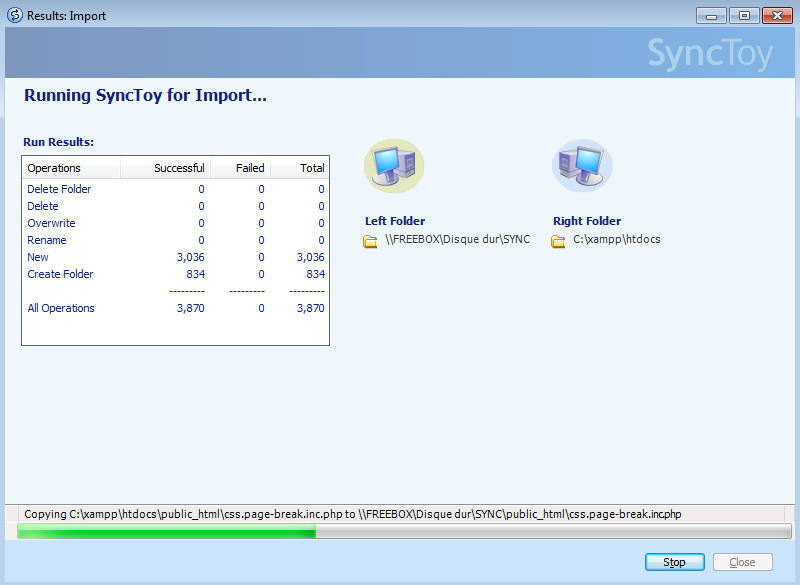This screenshot has height=585, width=800.
Task: Minimize the Results: Import window
Action: point(711,16)
